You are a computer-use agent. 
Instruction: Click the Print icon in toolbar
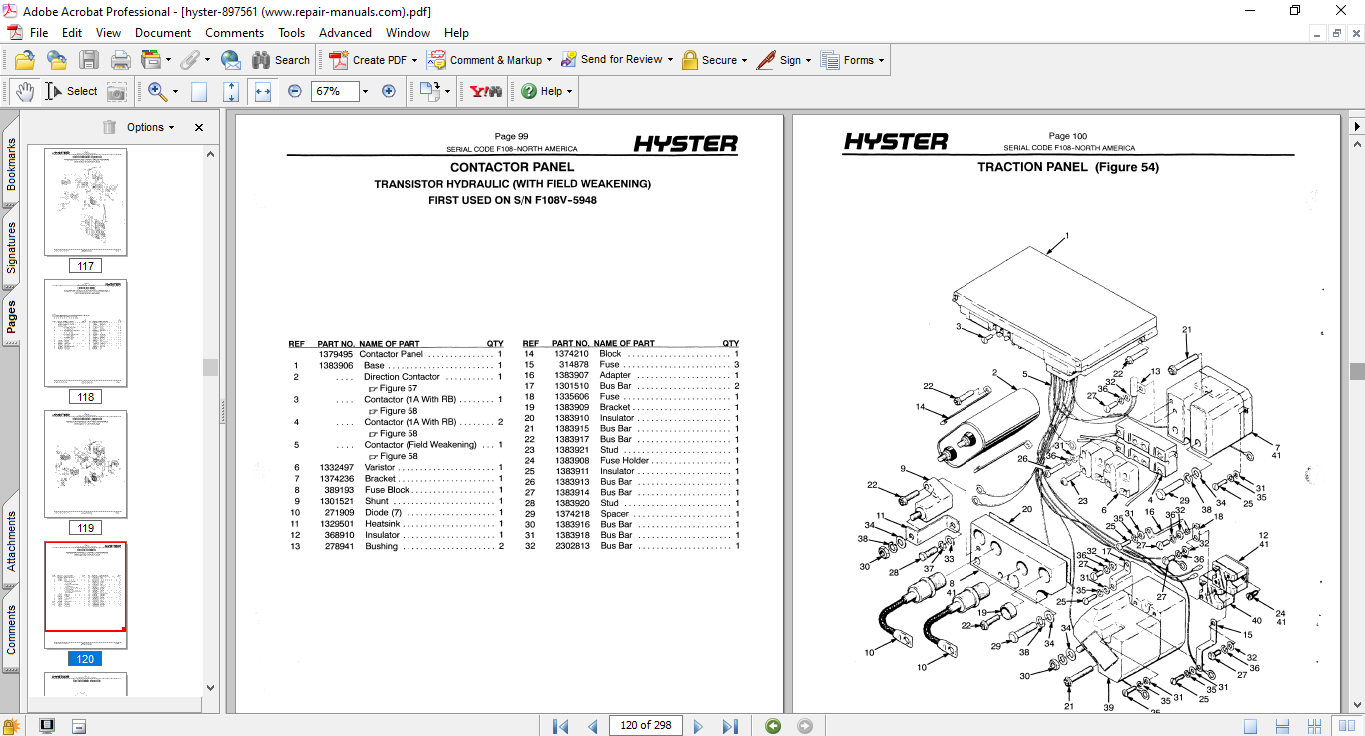point(120,60)
